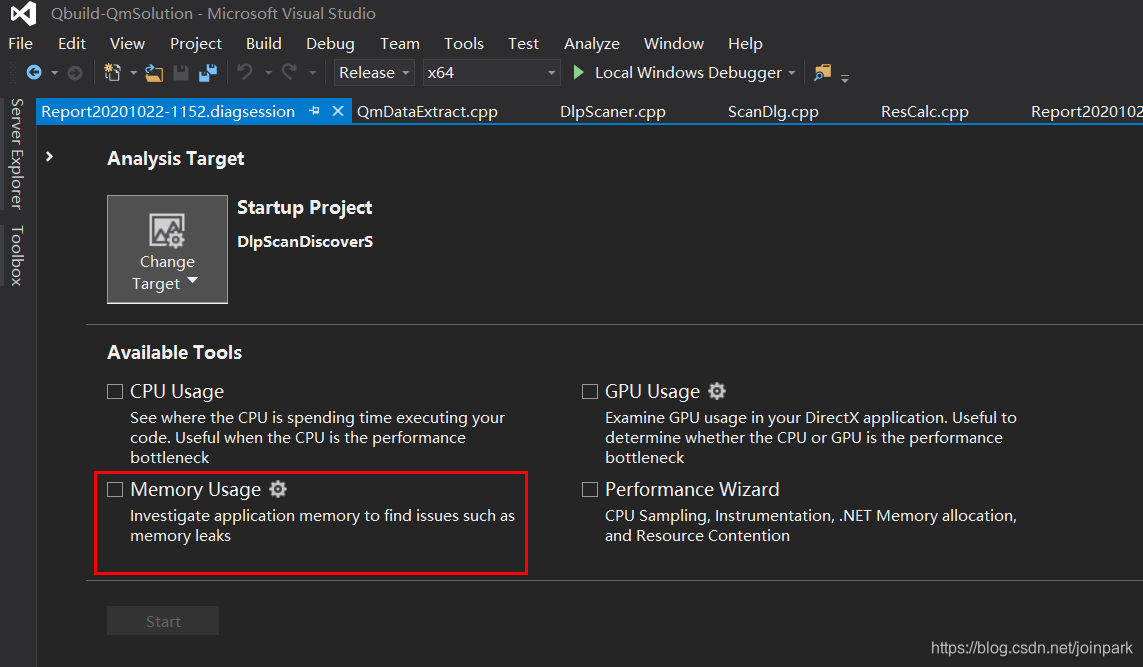Click the Find in Files icon
1143x667 pixels.
click(822, 72)
